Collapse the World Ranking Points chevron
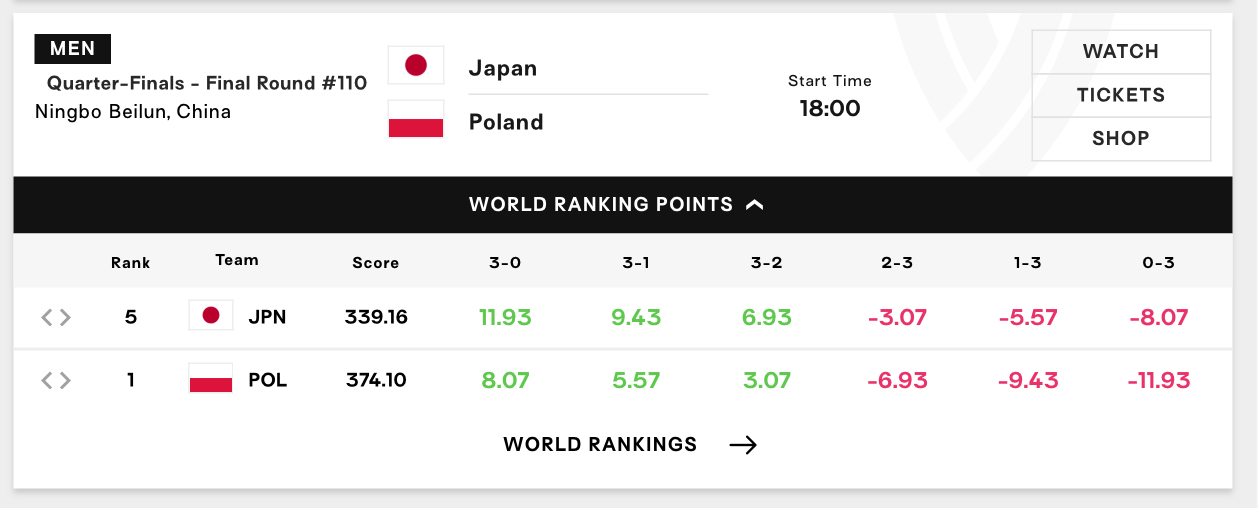Image resolution: width=1258 pixels, height=508 pixels. [x=755, y=205]
